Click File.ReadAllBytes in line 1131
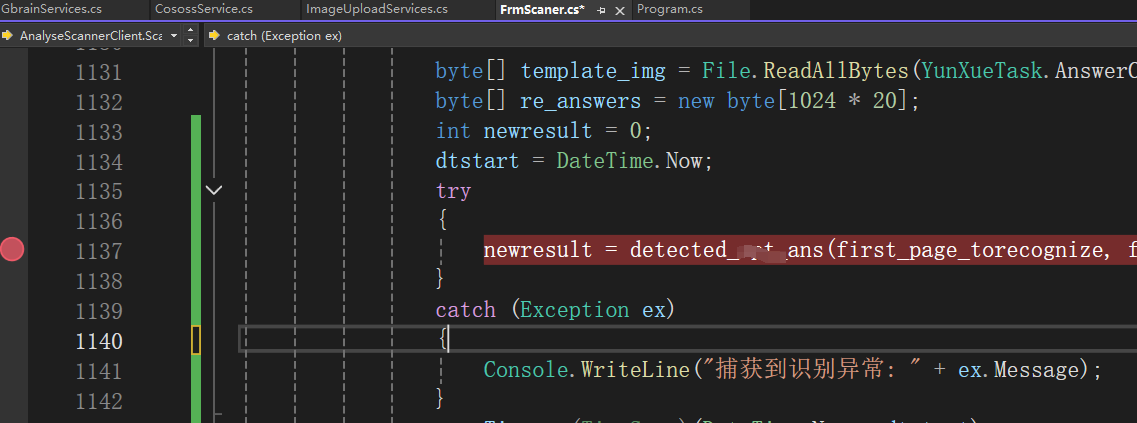This screenshot has height=423, width=1137. (x=806, y=71)
